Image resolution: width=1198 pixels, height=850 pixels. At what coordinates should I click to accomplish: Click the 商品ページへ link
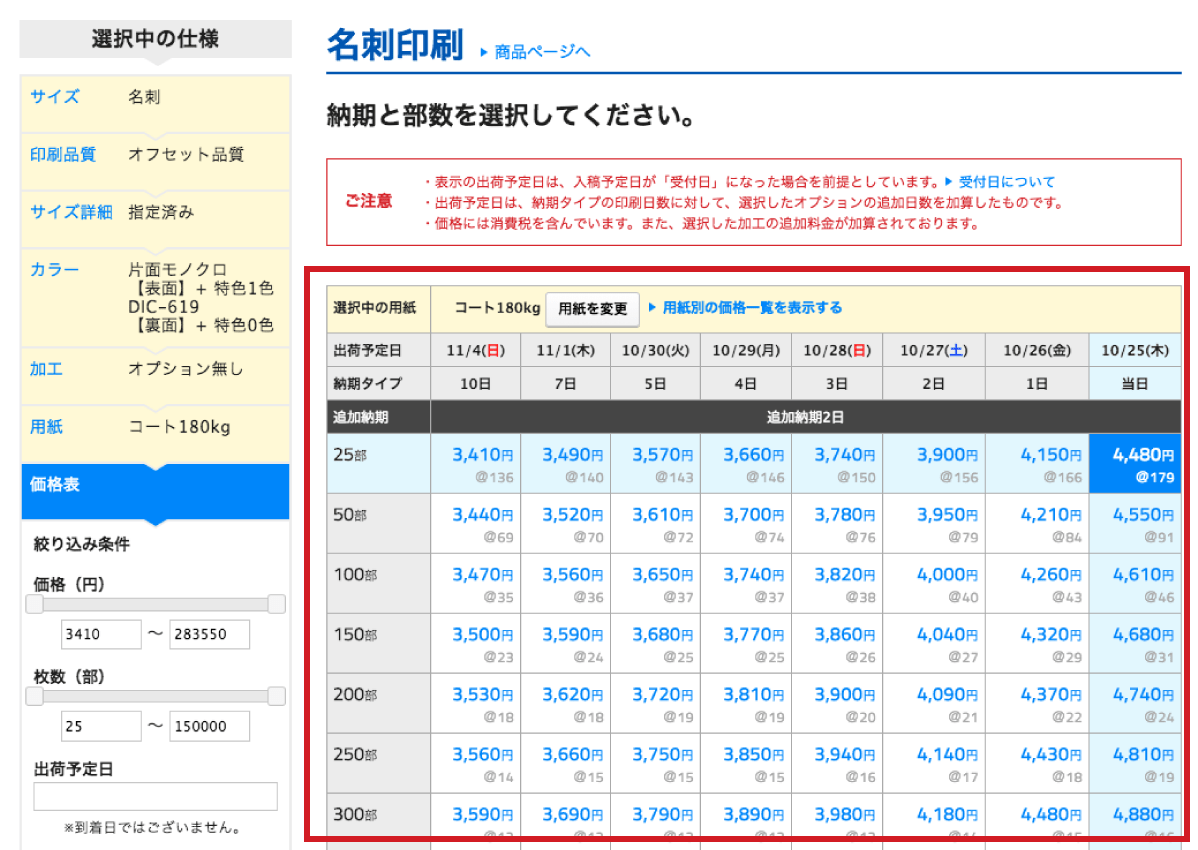[541, 52]
